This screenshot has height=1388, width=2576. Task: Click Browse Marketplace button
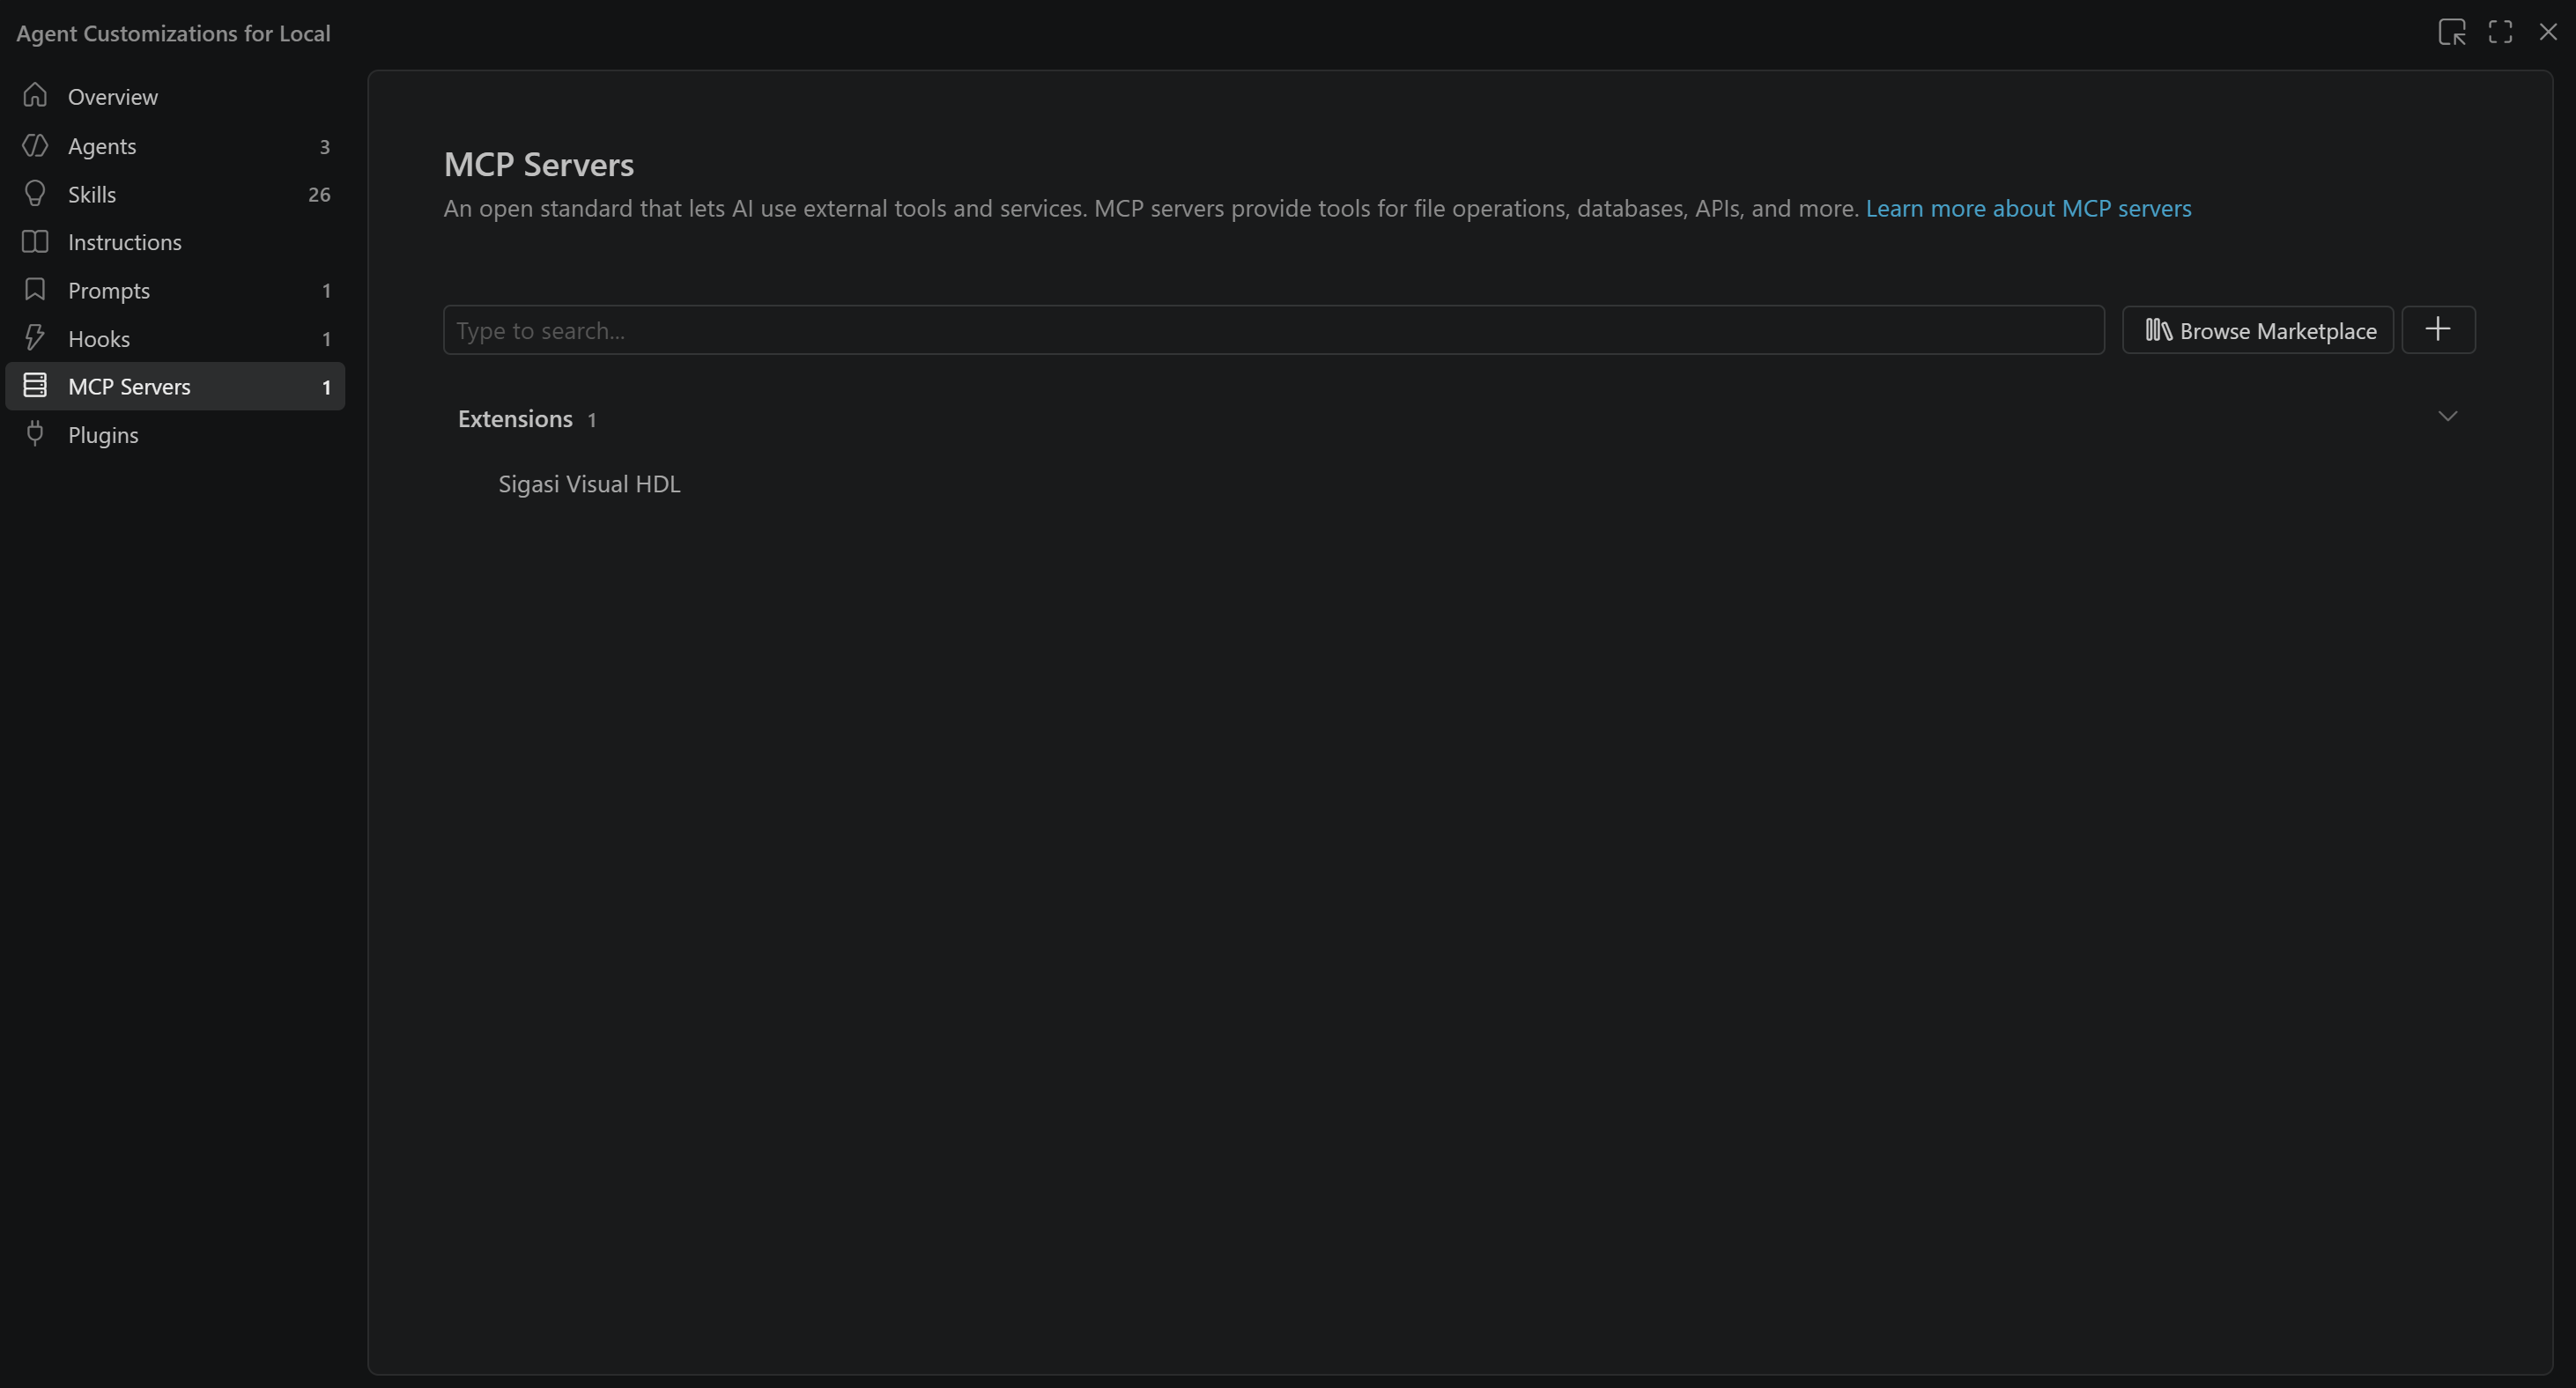tap(2258, 330)
